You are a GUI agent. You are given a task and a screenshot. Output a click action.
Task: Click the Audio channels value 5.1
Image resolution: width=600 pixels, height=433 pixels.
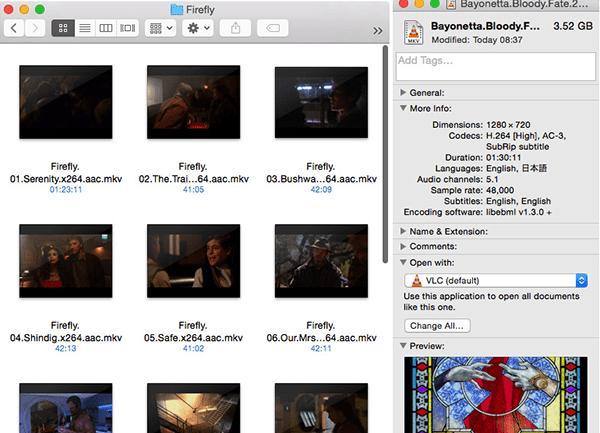tap(492, 179)
